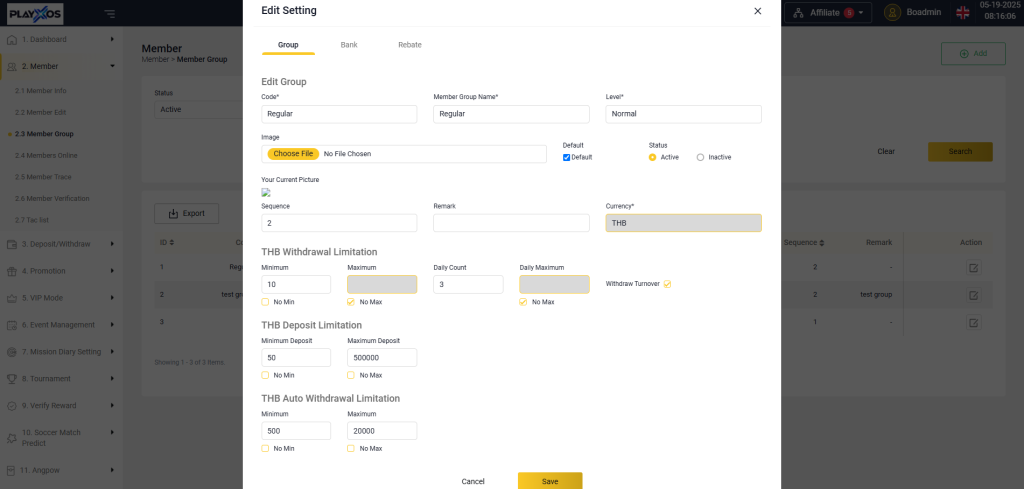Enable No Min under Auto Withdrawal
Screen dimensions: 1024x489
pos(265,449)
